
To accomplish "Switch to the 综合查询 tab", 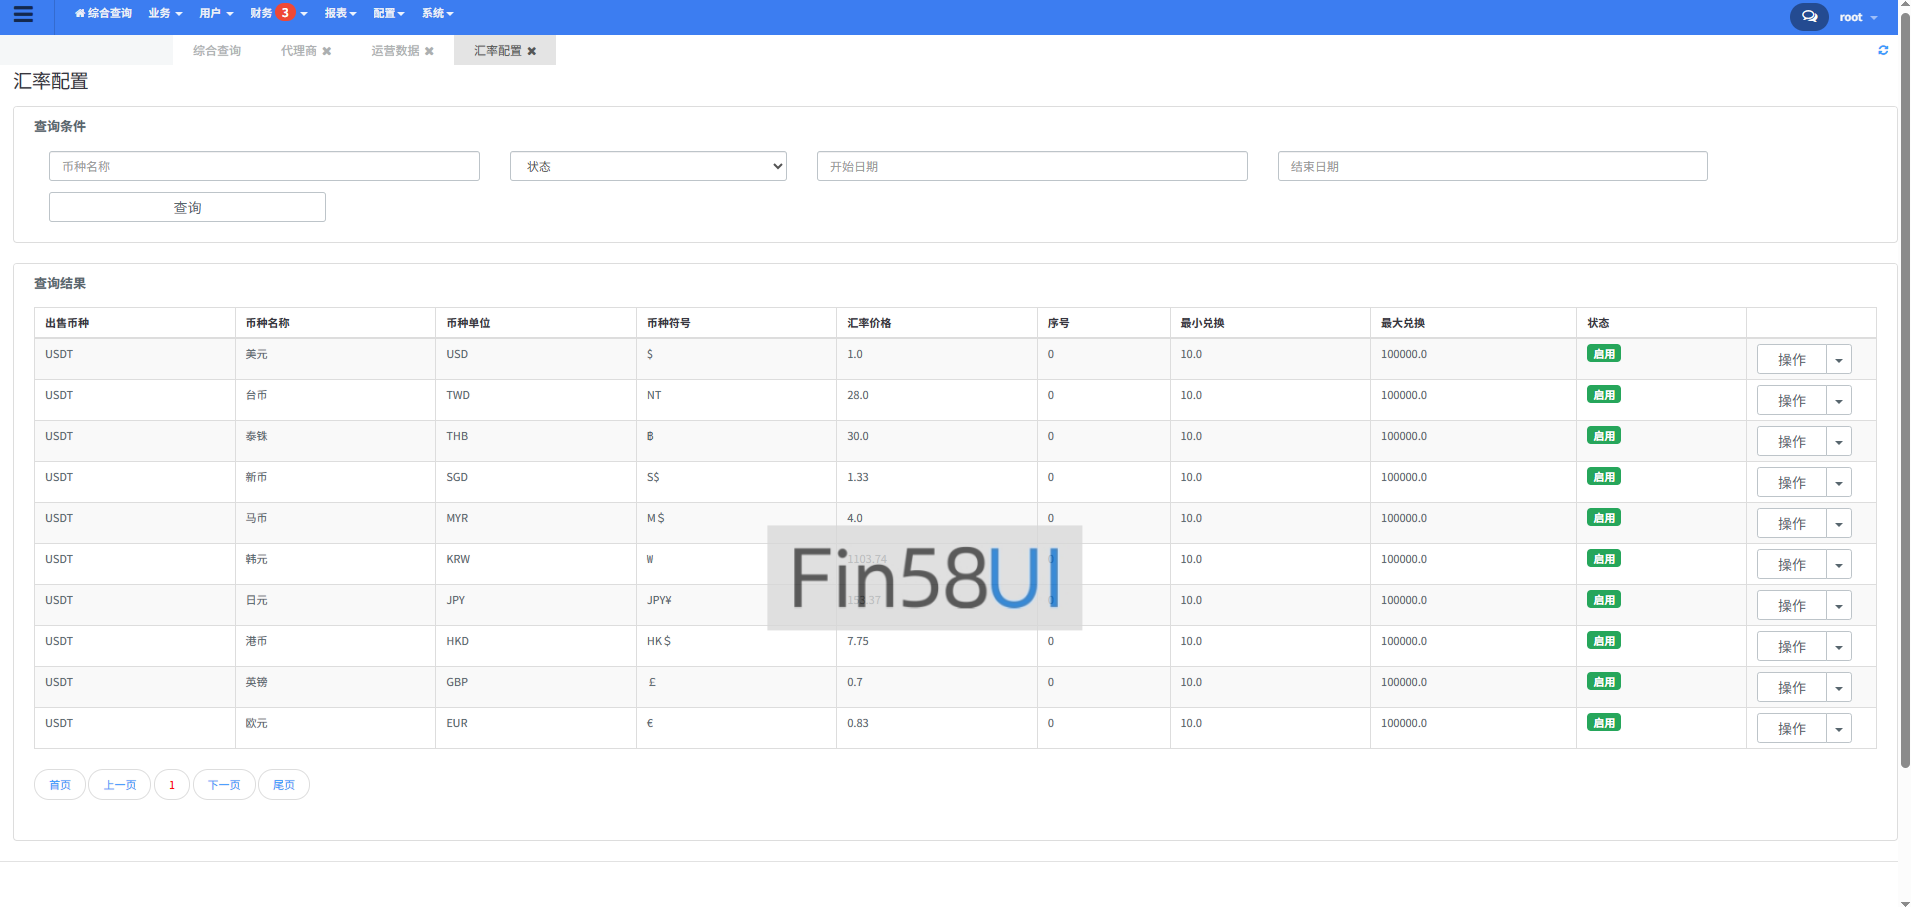I will (217, 51).
